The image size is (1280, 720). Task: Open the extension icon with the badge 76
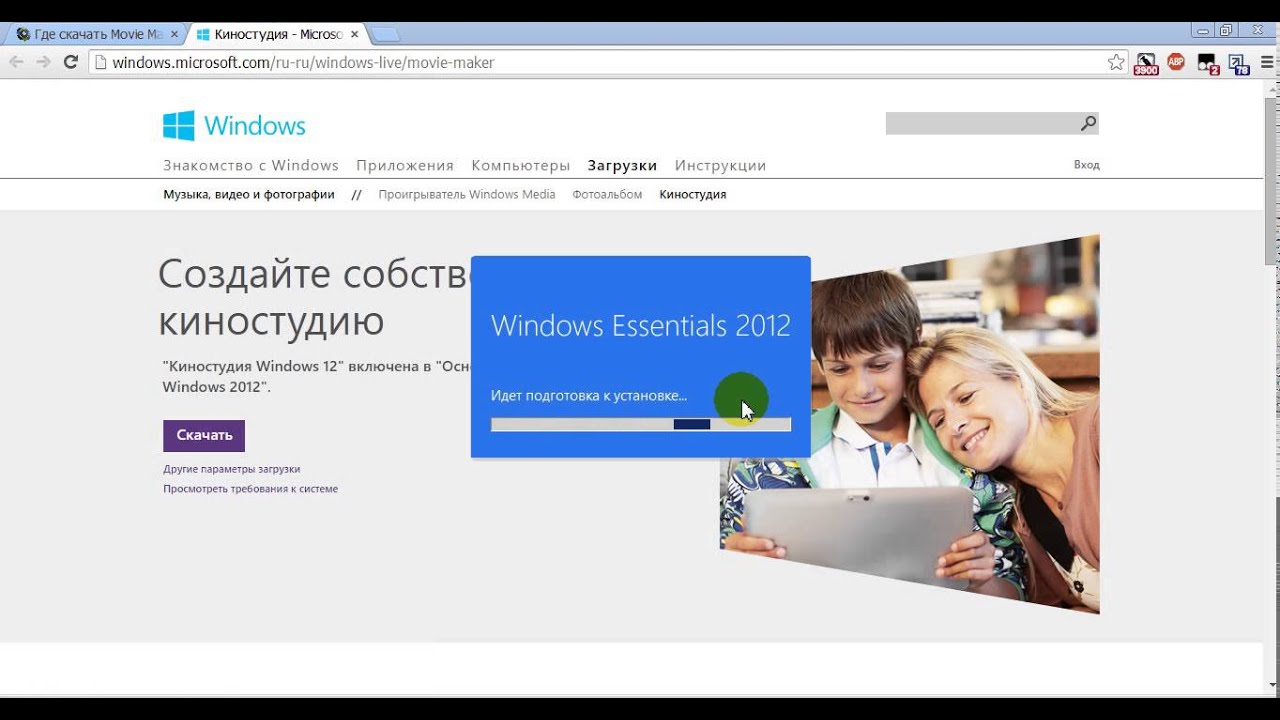(x=1239, y=64)
